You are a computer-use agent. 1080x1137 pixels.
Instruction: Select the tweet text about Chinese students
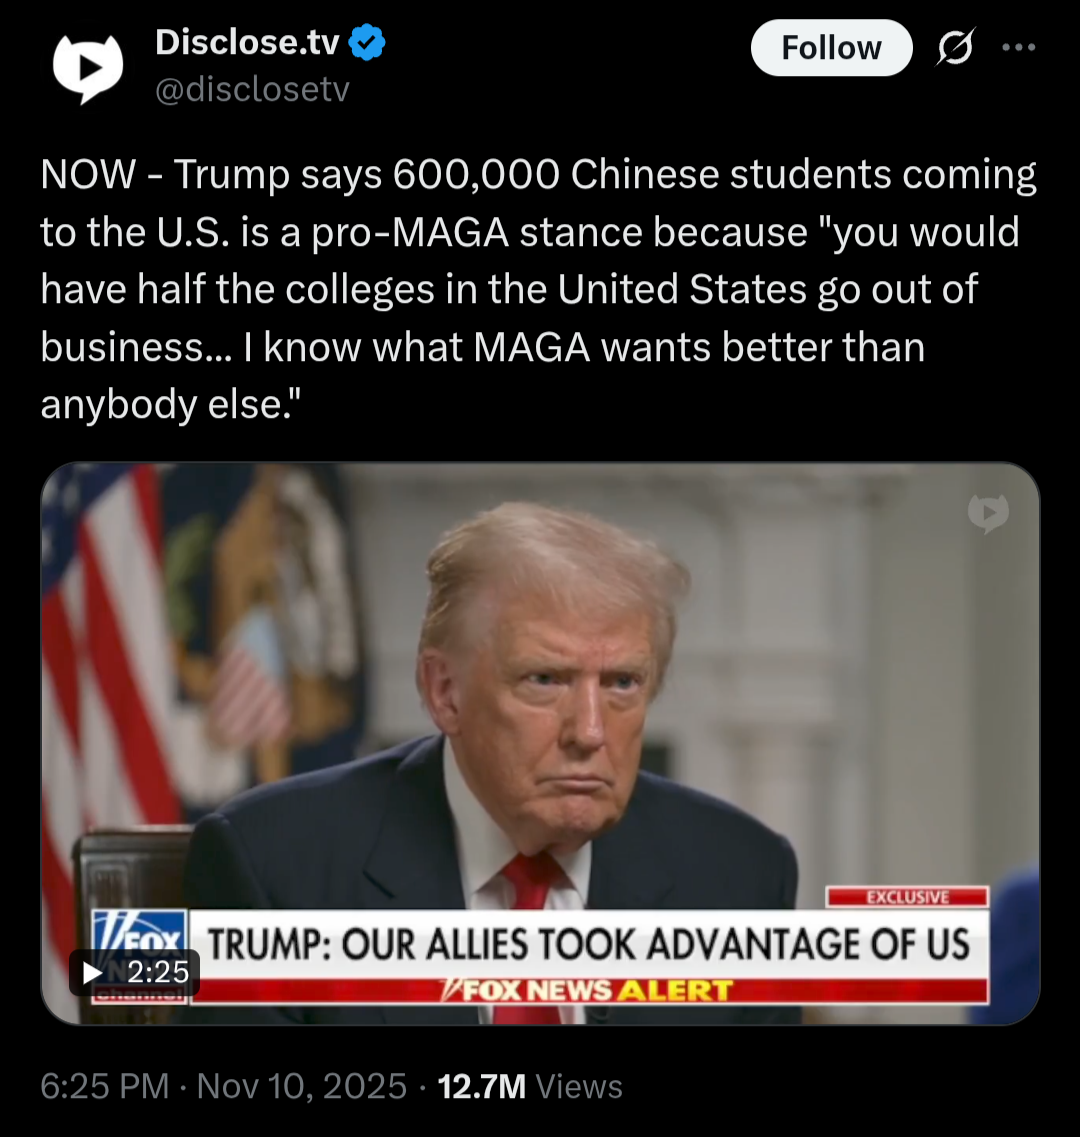538,289
